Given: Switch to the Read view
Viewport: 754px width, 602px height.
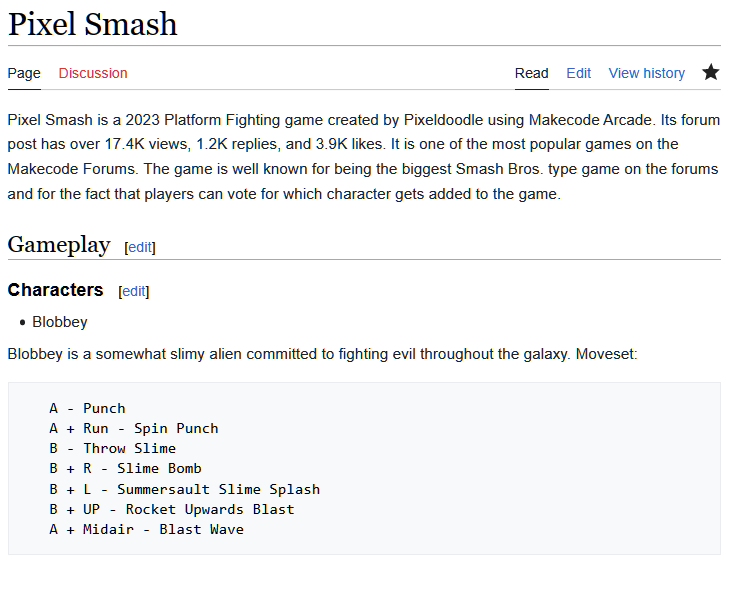Looking at the screenshot, I should pyautogui.click(x=531, y=73).
